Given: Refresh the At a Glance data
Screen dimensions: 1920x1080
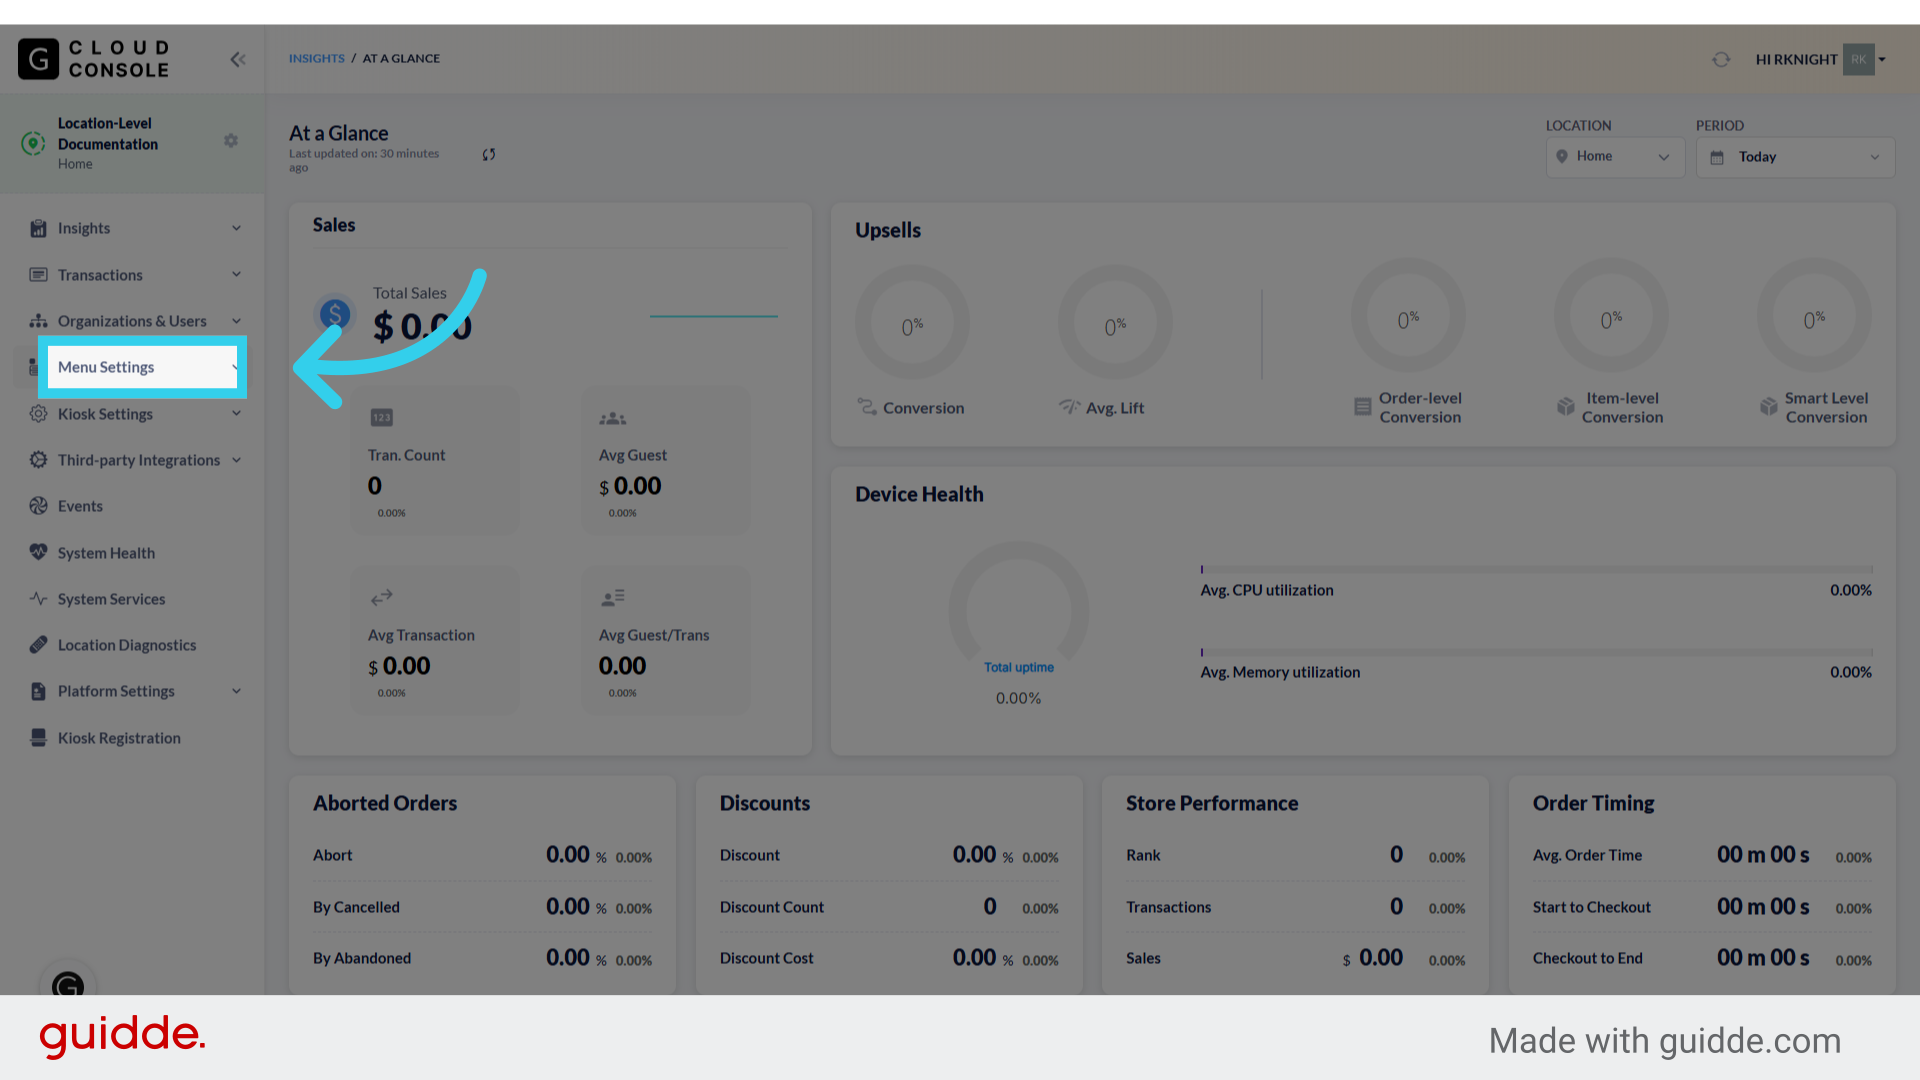Looking at the screenshot, I should coord(489,155).
